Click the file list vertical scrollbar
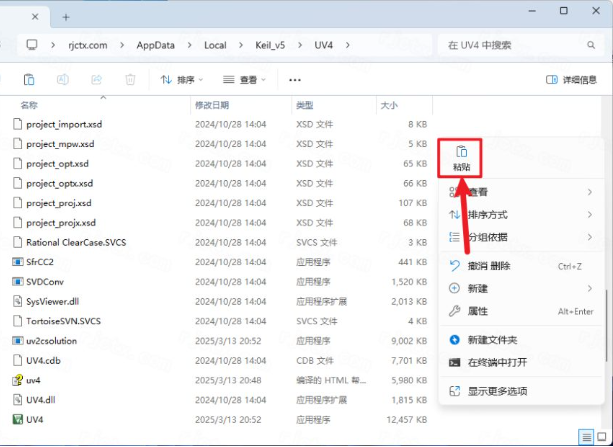 [x=606, y=325]
